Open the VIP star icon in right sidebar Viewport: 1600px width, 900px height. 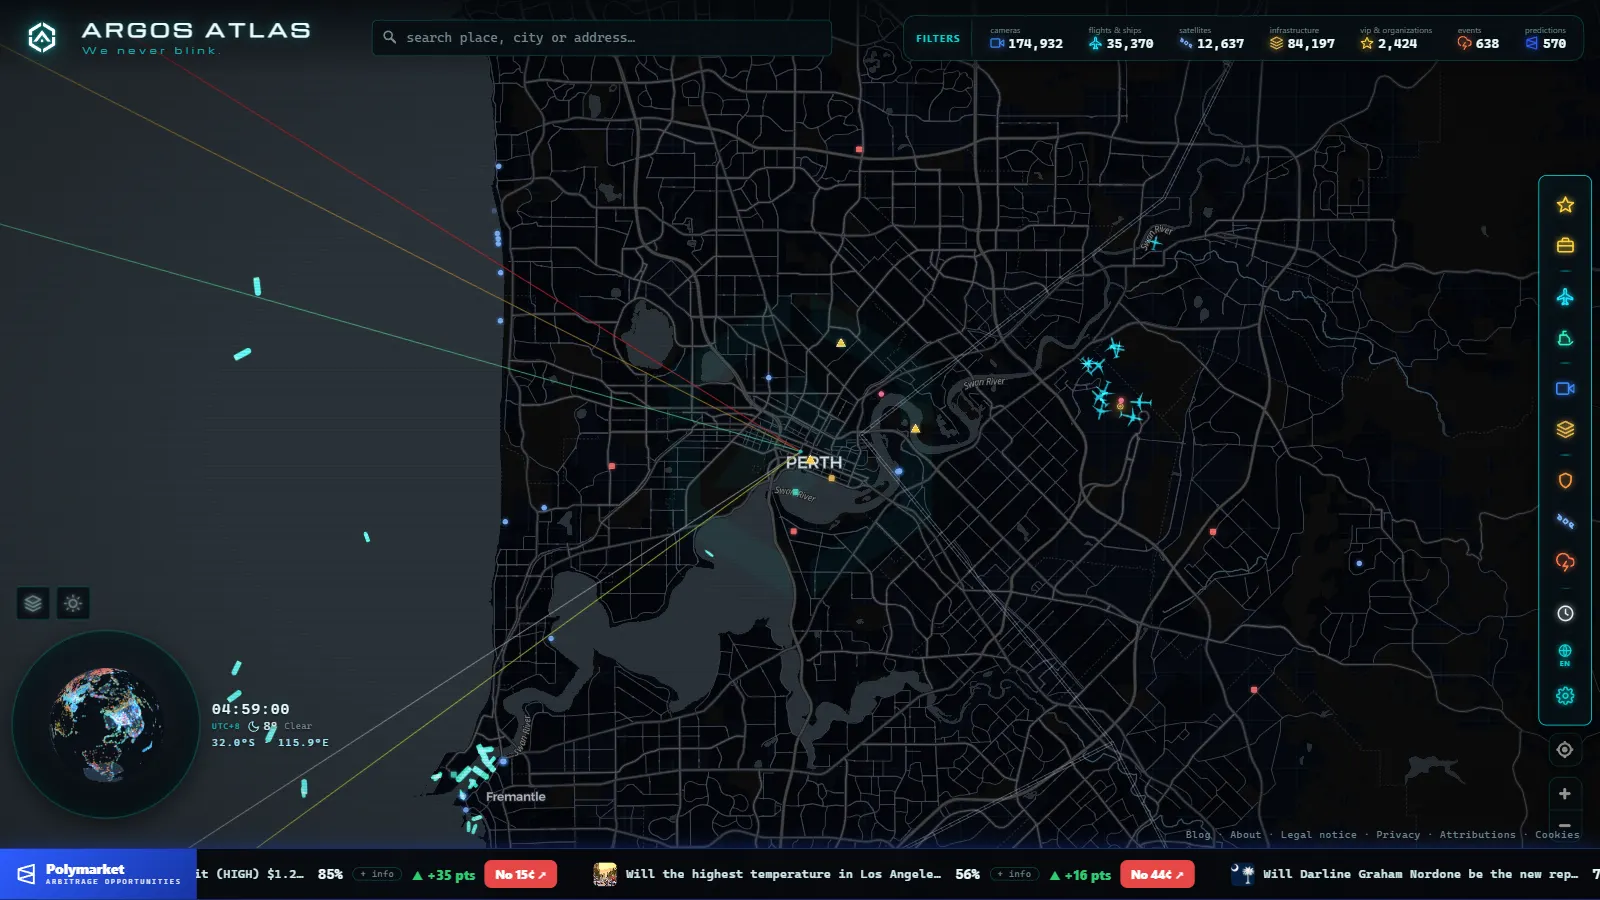1565,205
